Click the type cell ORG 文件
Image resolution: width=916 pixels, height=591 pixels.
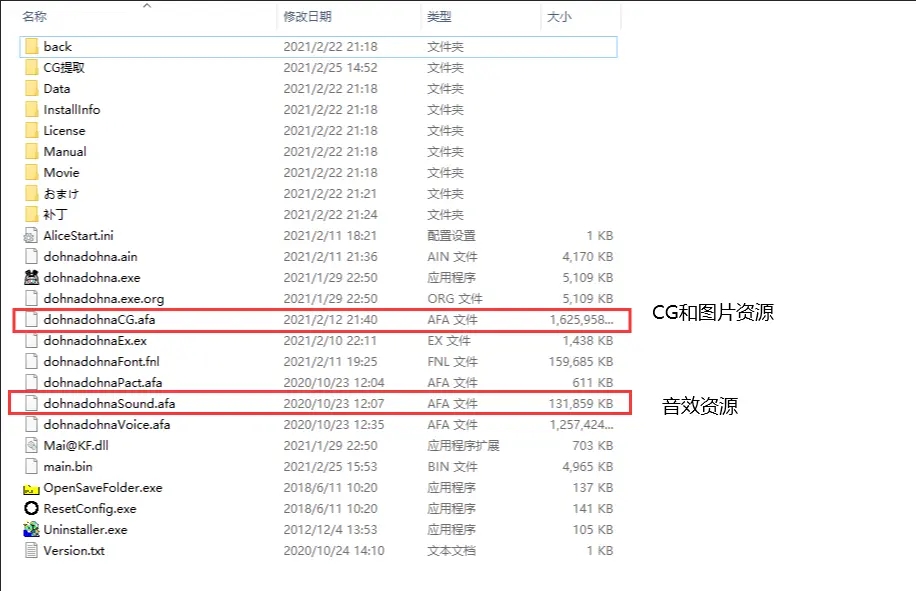click(454, 298)
